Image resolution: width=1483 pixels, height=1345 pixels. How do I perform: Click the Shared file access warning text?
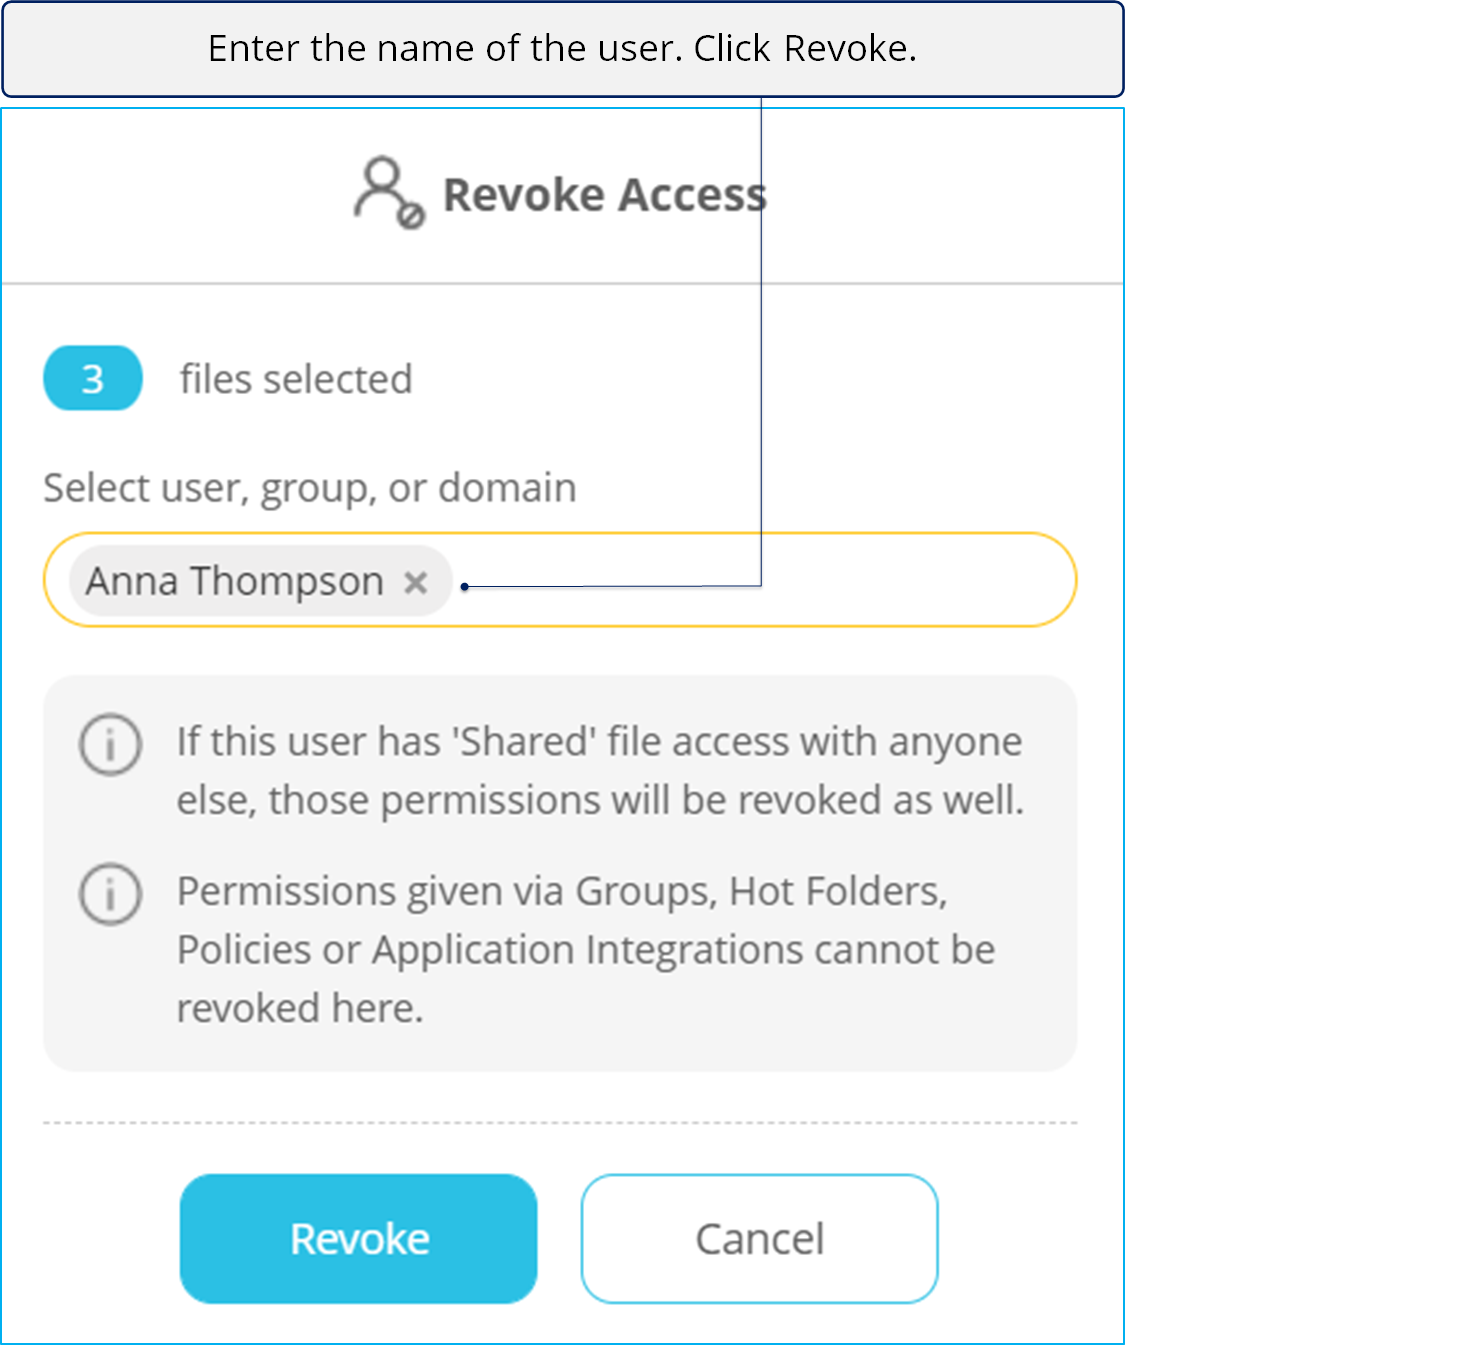(600, 771)
